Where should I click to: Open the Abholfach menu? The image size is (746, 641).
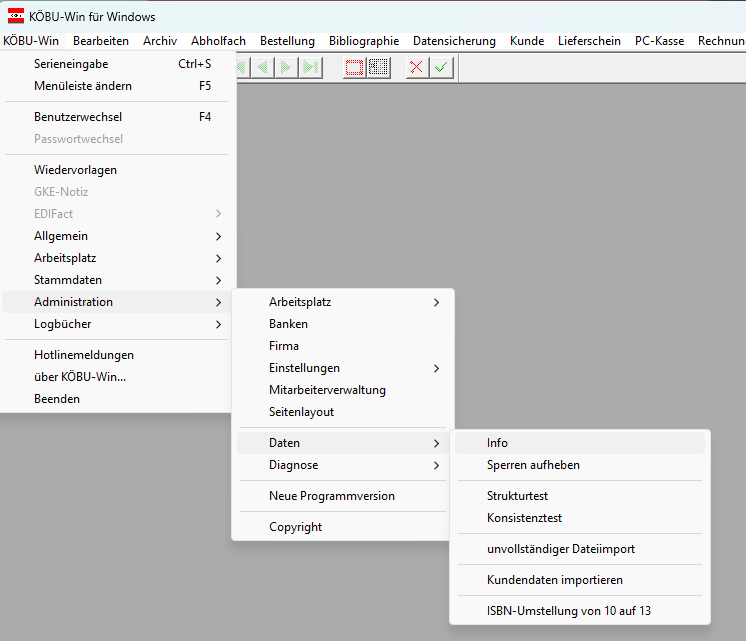tap(218, 41)
